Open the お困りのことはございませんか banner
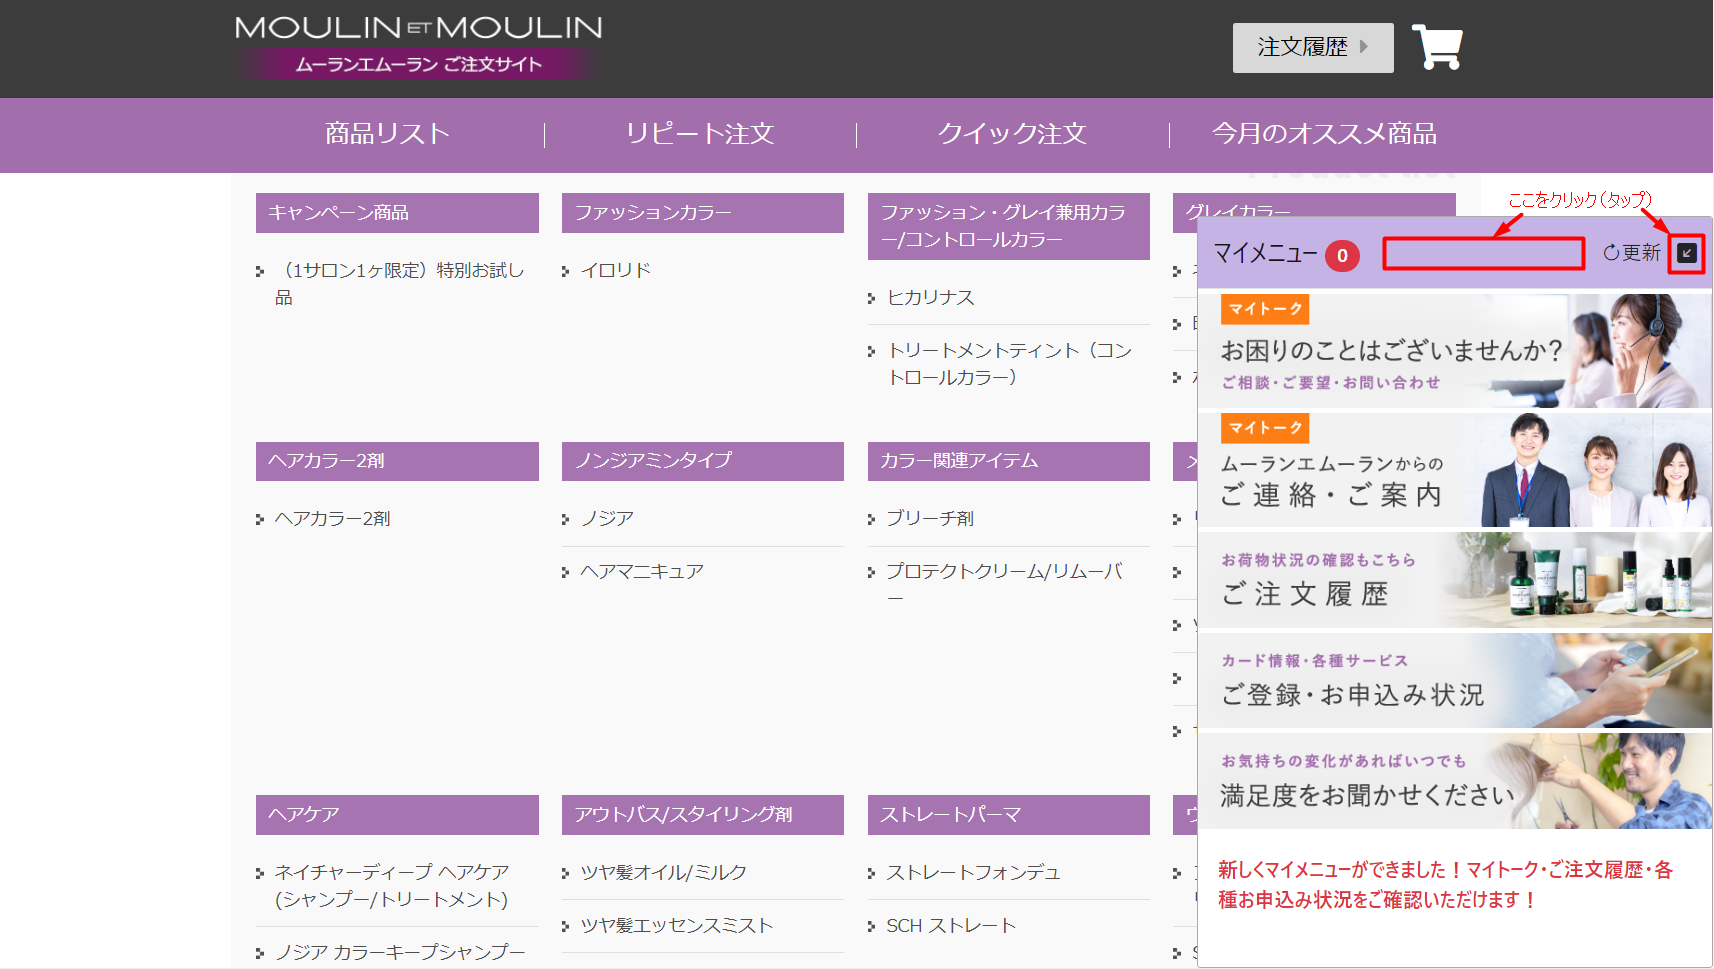Screen dimensions: 1714x969 pos(1454,351)
